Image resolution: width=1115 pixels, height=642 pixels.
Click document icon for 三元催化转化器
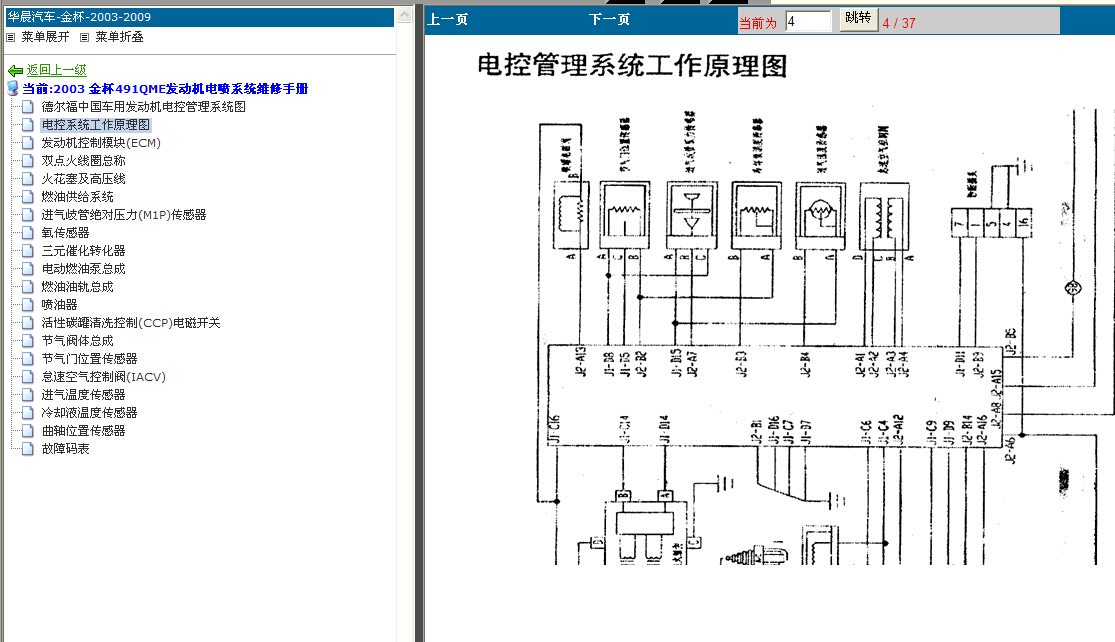pyautogui.click(x=28, y=251)
